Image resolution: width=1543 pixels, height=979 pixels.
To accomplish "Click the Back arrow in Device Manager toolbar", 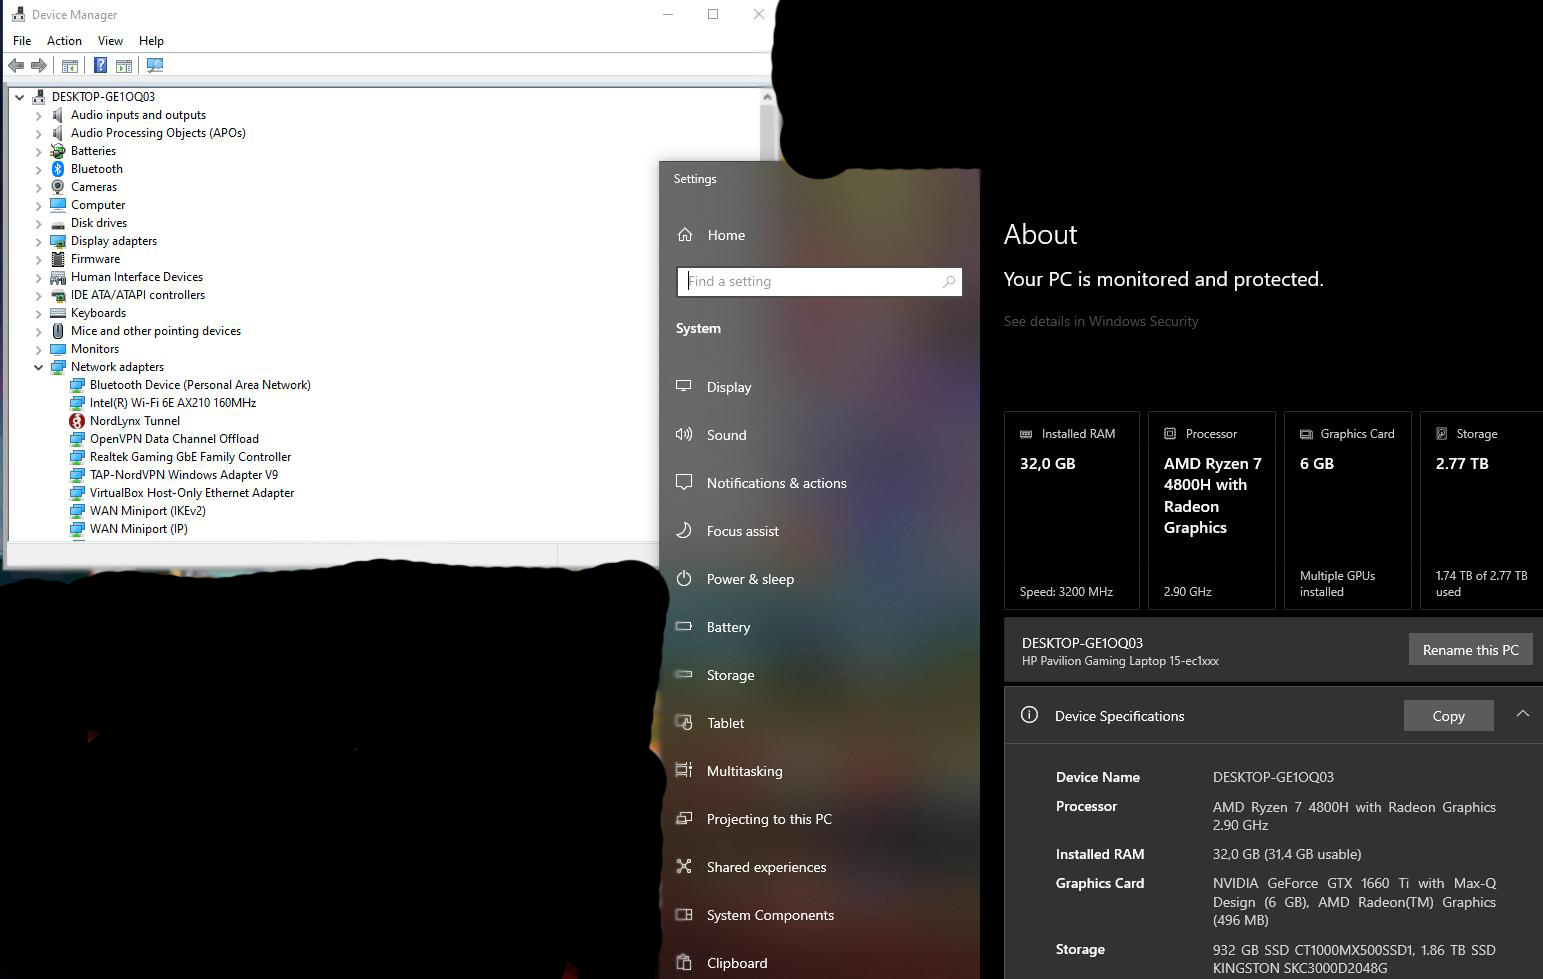I will click(16, 66).
